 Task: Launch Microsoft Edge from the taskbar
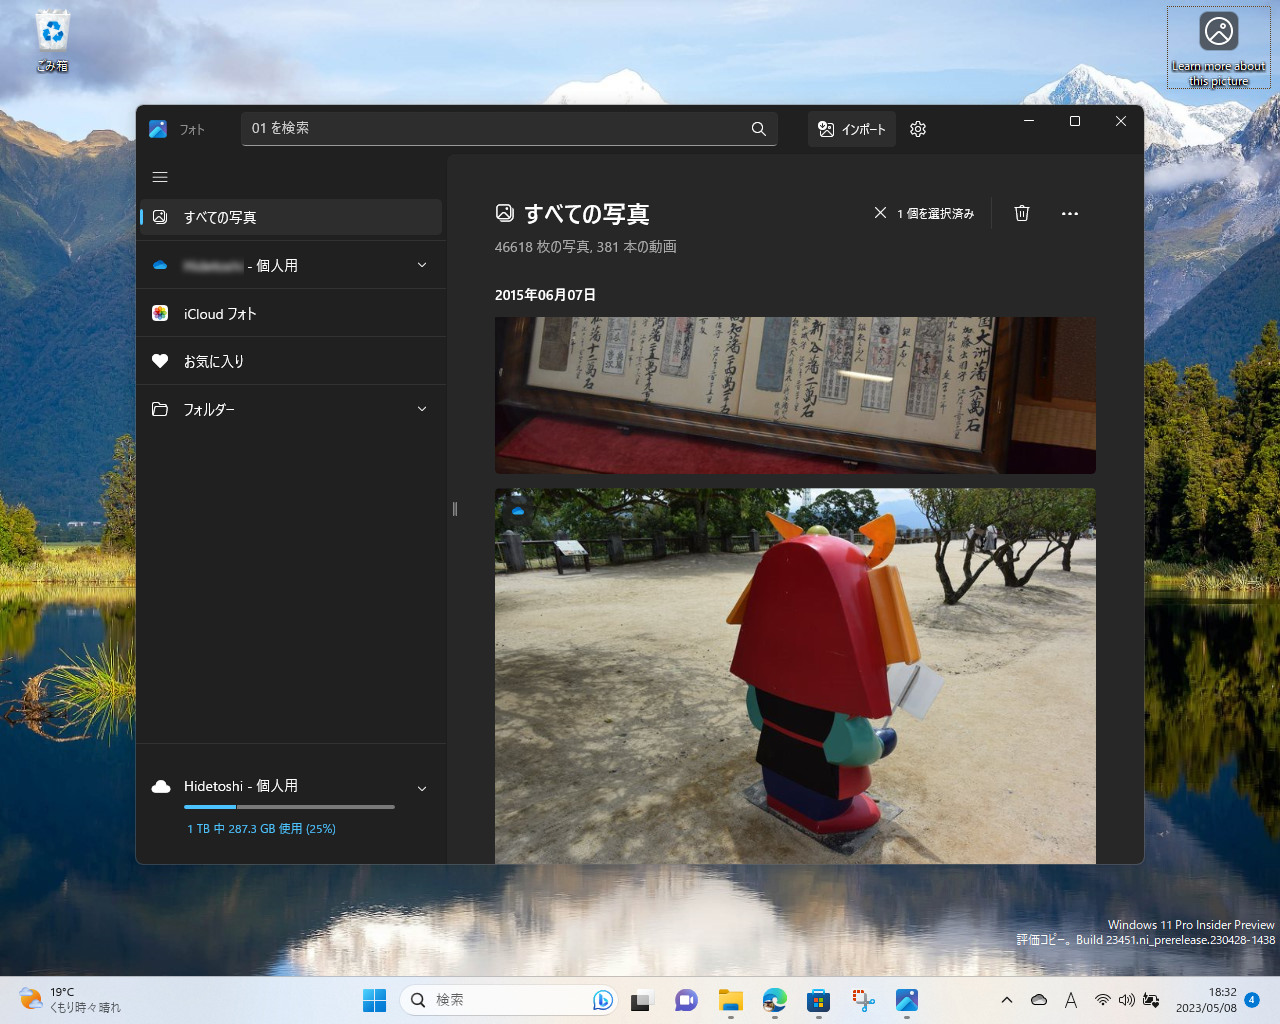click(x=774, y=999)
